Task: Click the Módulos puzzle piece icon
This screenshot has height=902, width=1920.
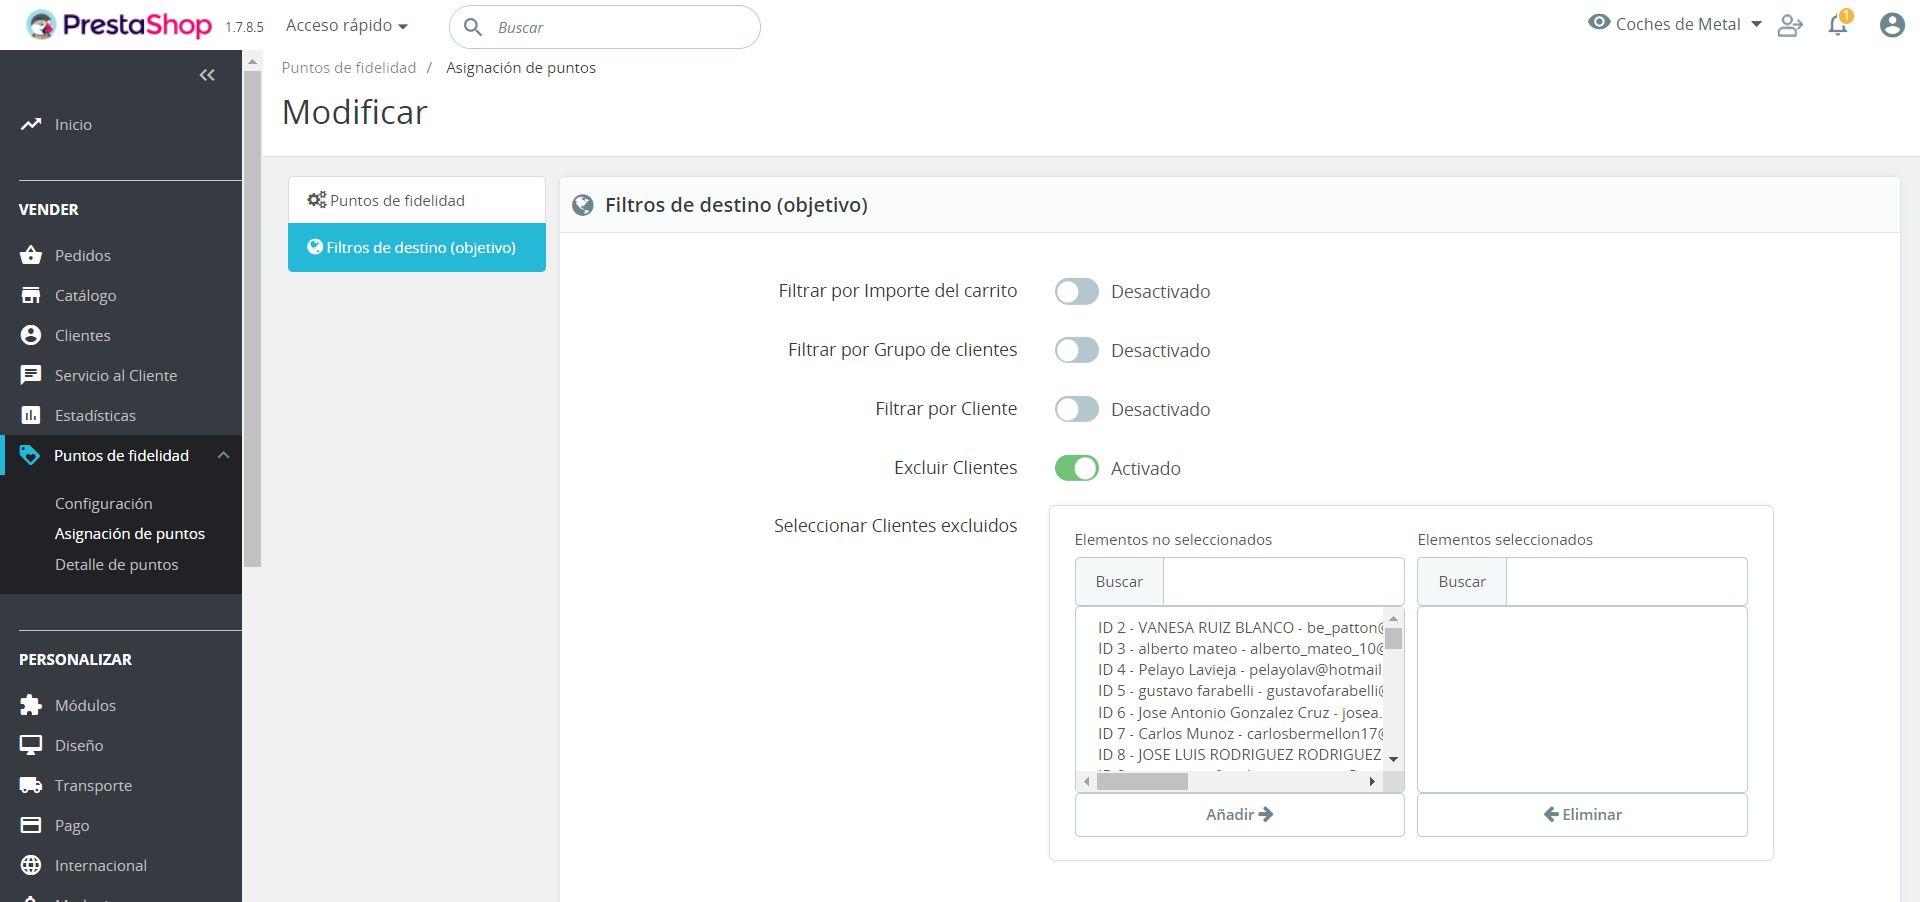Action: 31,705
